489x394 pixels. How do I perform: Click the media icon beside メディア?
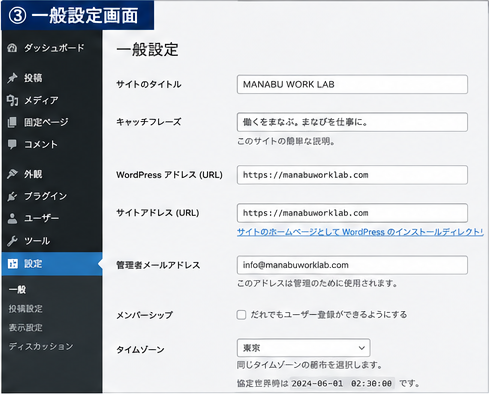(12, 100)
